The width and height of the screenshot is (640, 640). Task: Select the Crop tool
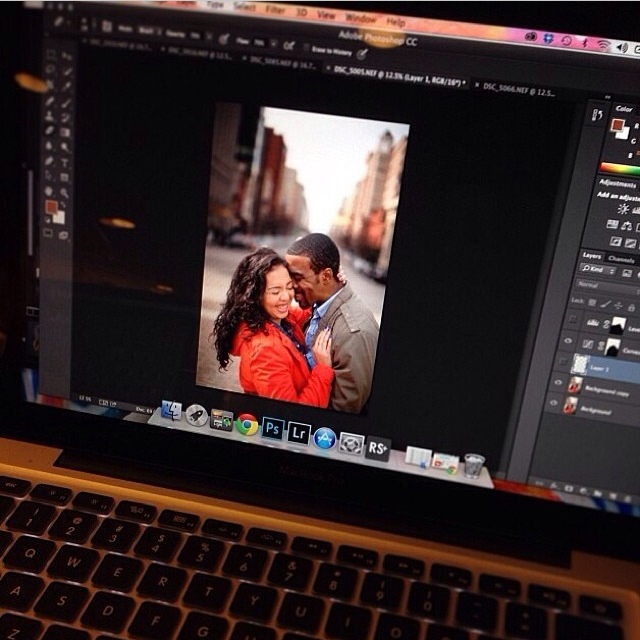(49, 85)
